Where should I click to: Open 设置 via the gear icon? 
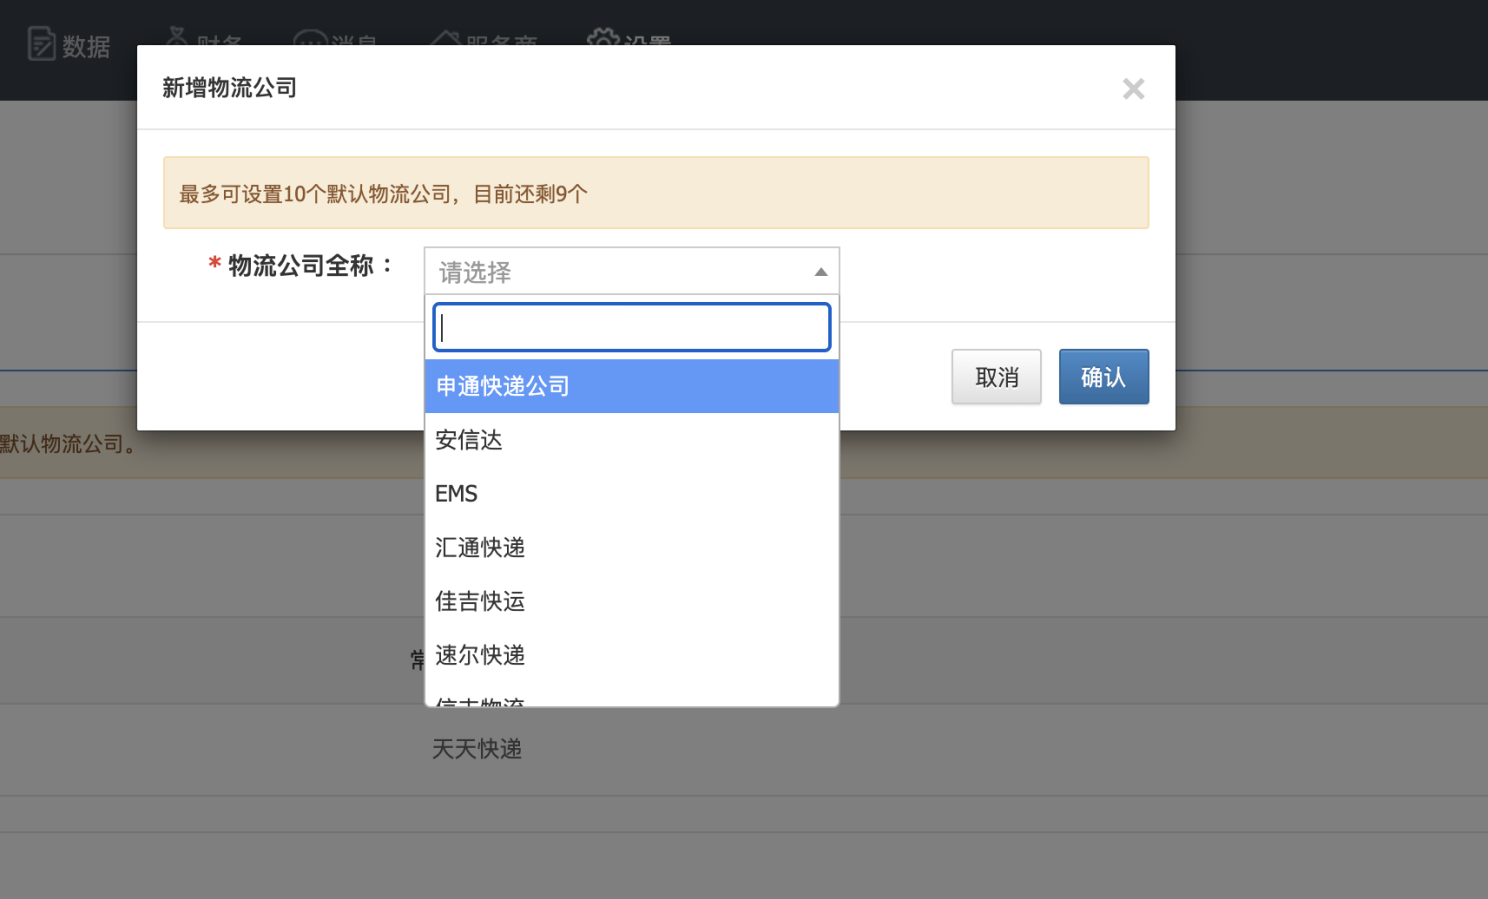(x=602, y=37)
